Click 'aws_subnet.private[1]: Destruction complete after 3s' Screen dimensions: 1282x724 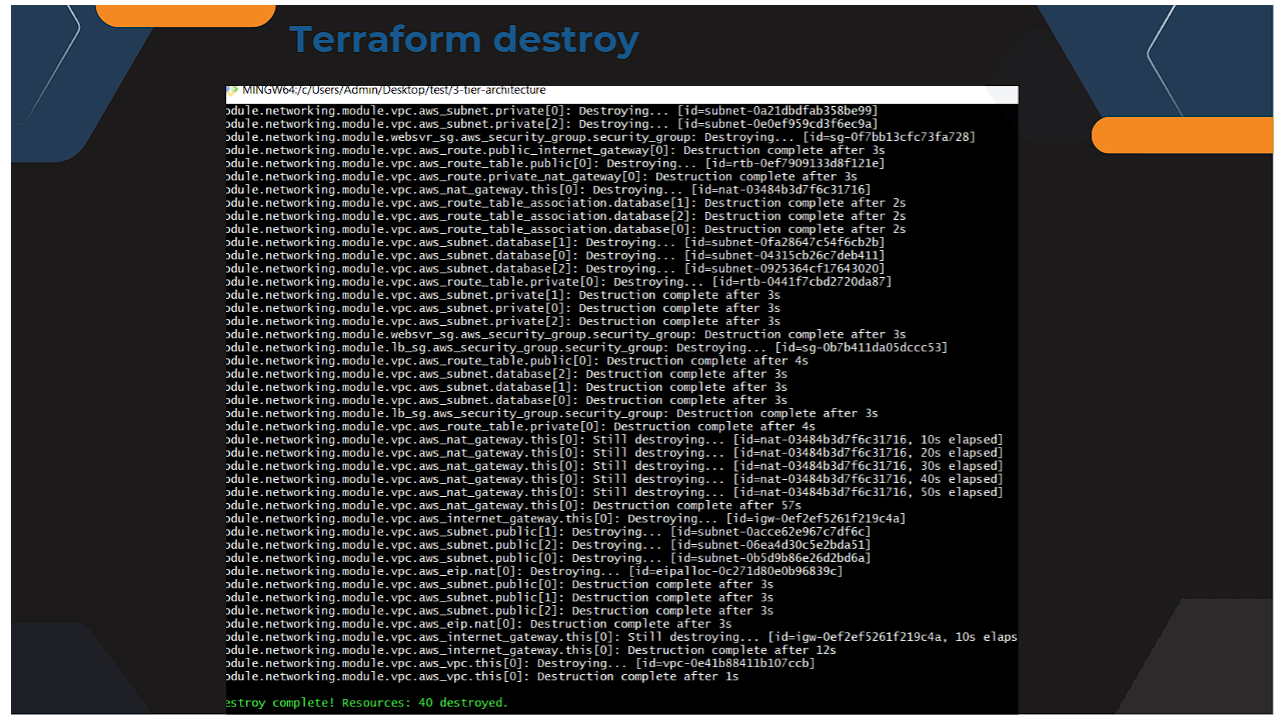[504, 295]
